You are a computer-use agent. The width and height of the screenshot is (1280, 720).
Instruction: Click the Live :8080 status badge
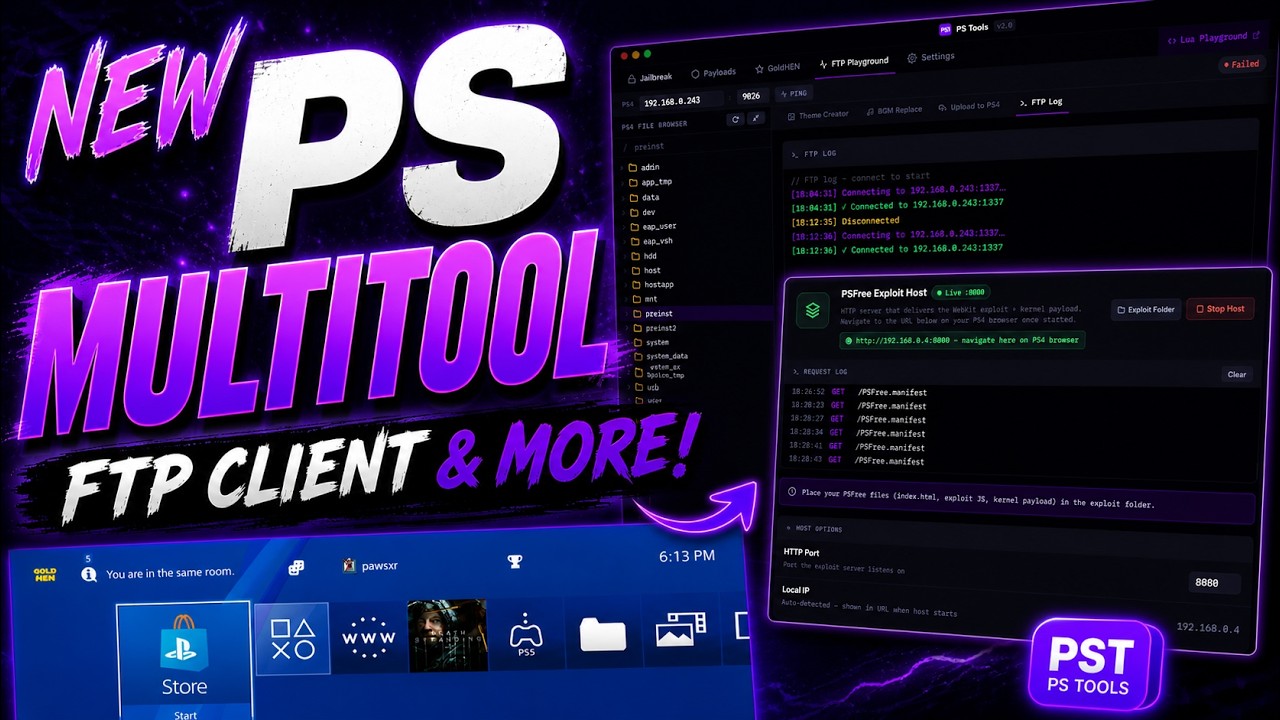(959, 293)
